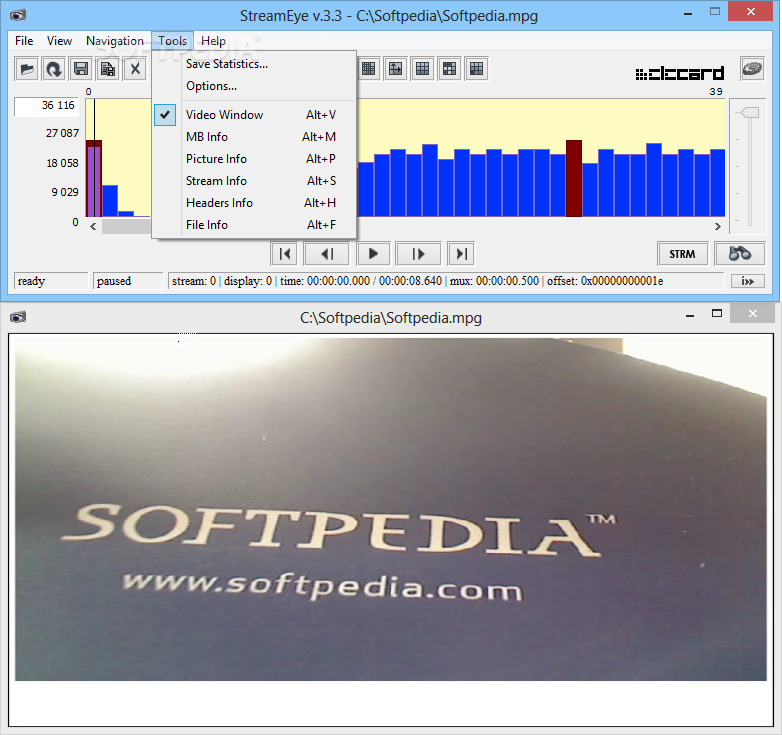
Task: Select MB Info in the menu
Action: (x=254, y=137)
